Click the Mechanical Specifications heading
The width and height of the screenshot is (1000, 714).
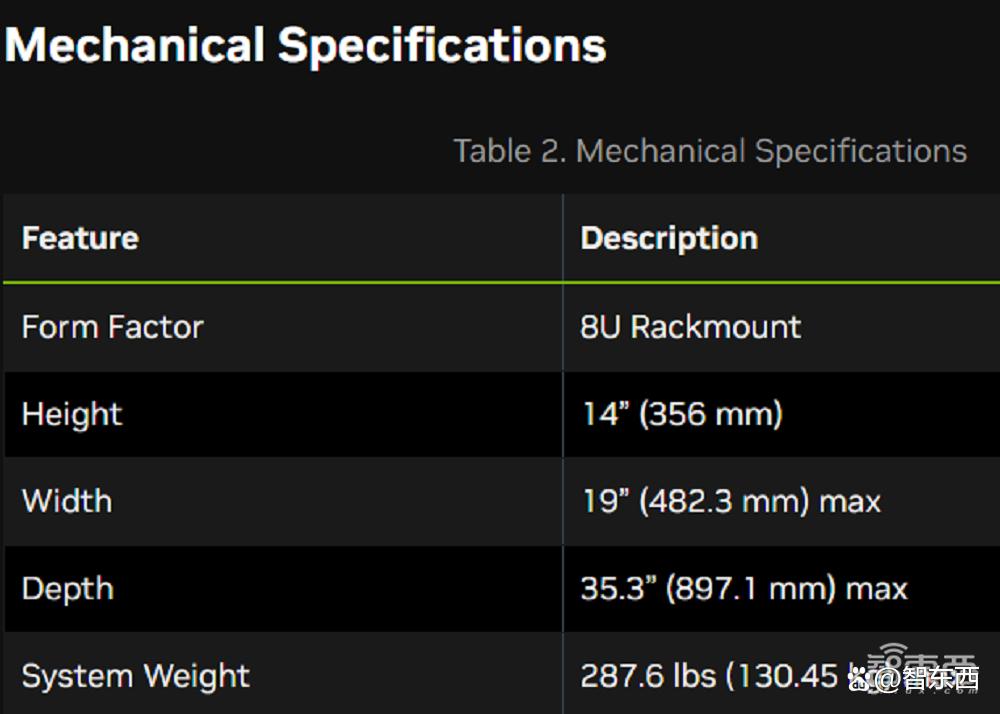305,46
